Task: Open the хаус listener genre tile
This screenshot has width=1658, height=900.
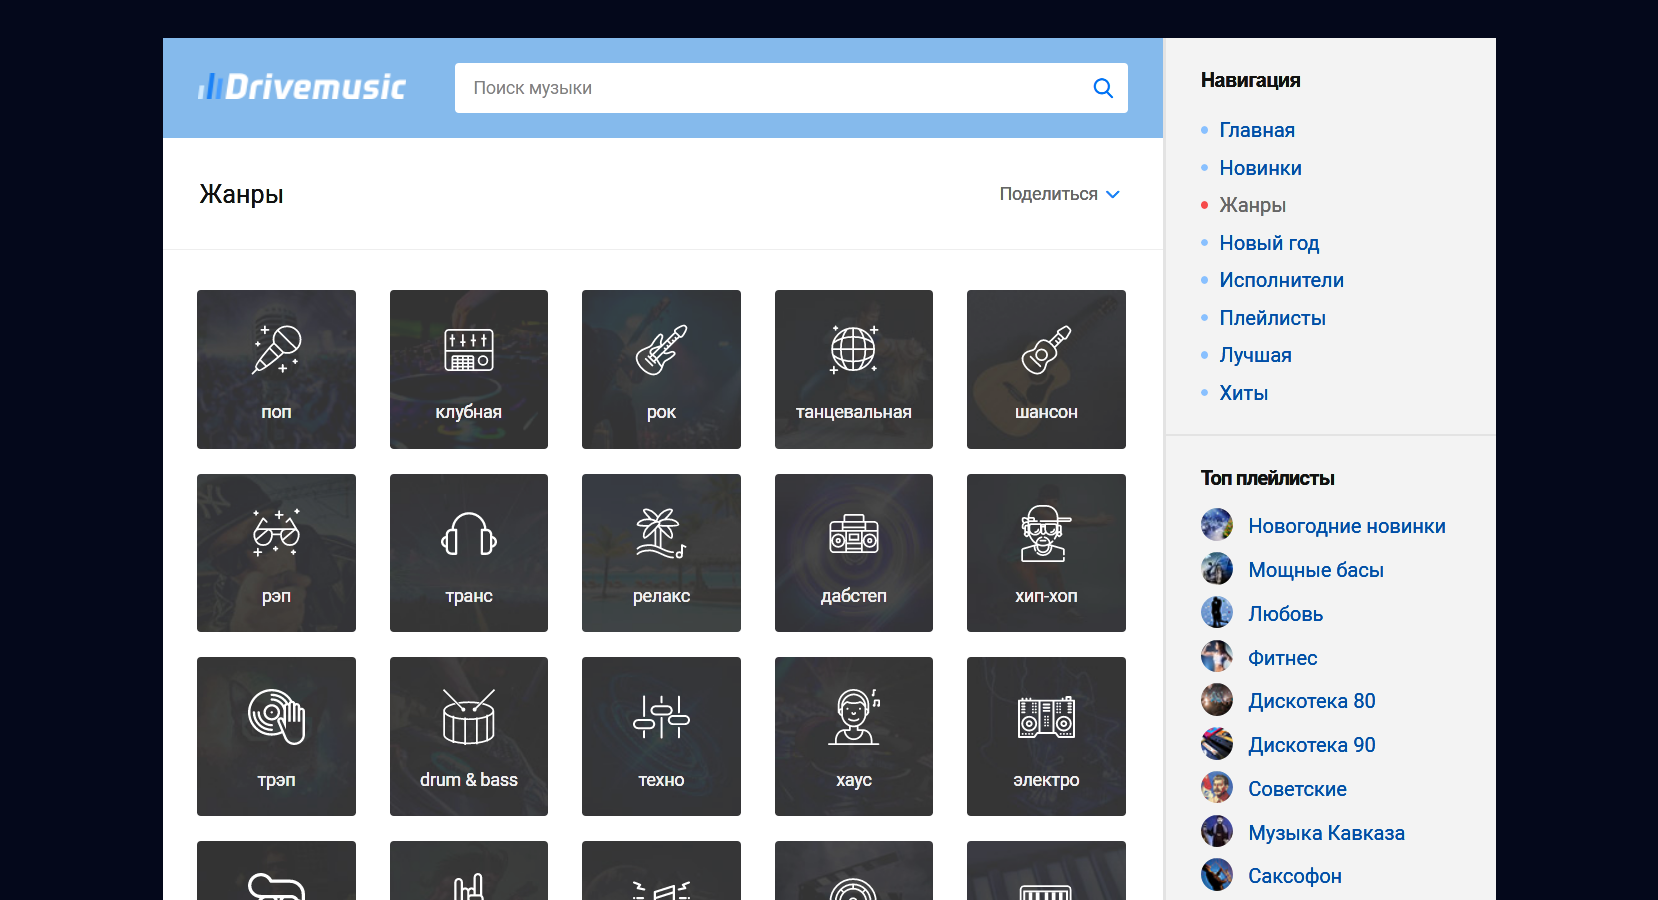Action: coord(854,736)
